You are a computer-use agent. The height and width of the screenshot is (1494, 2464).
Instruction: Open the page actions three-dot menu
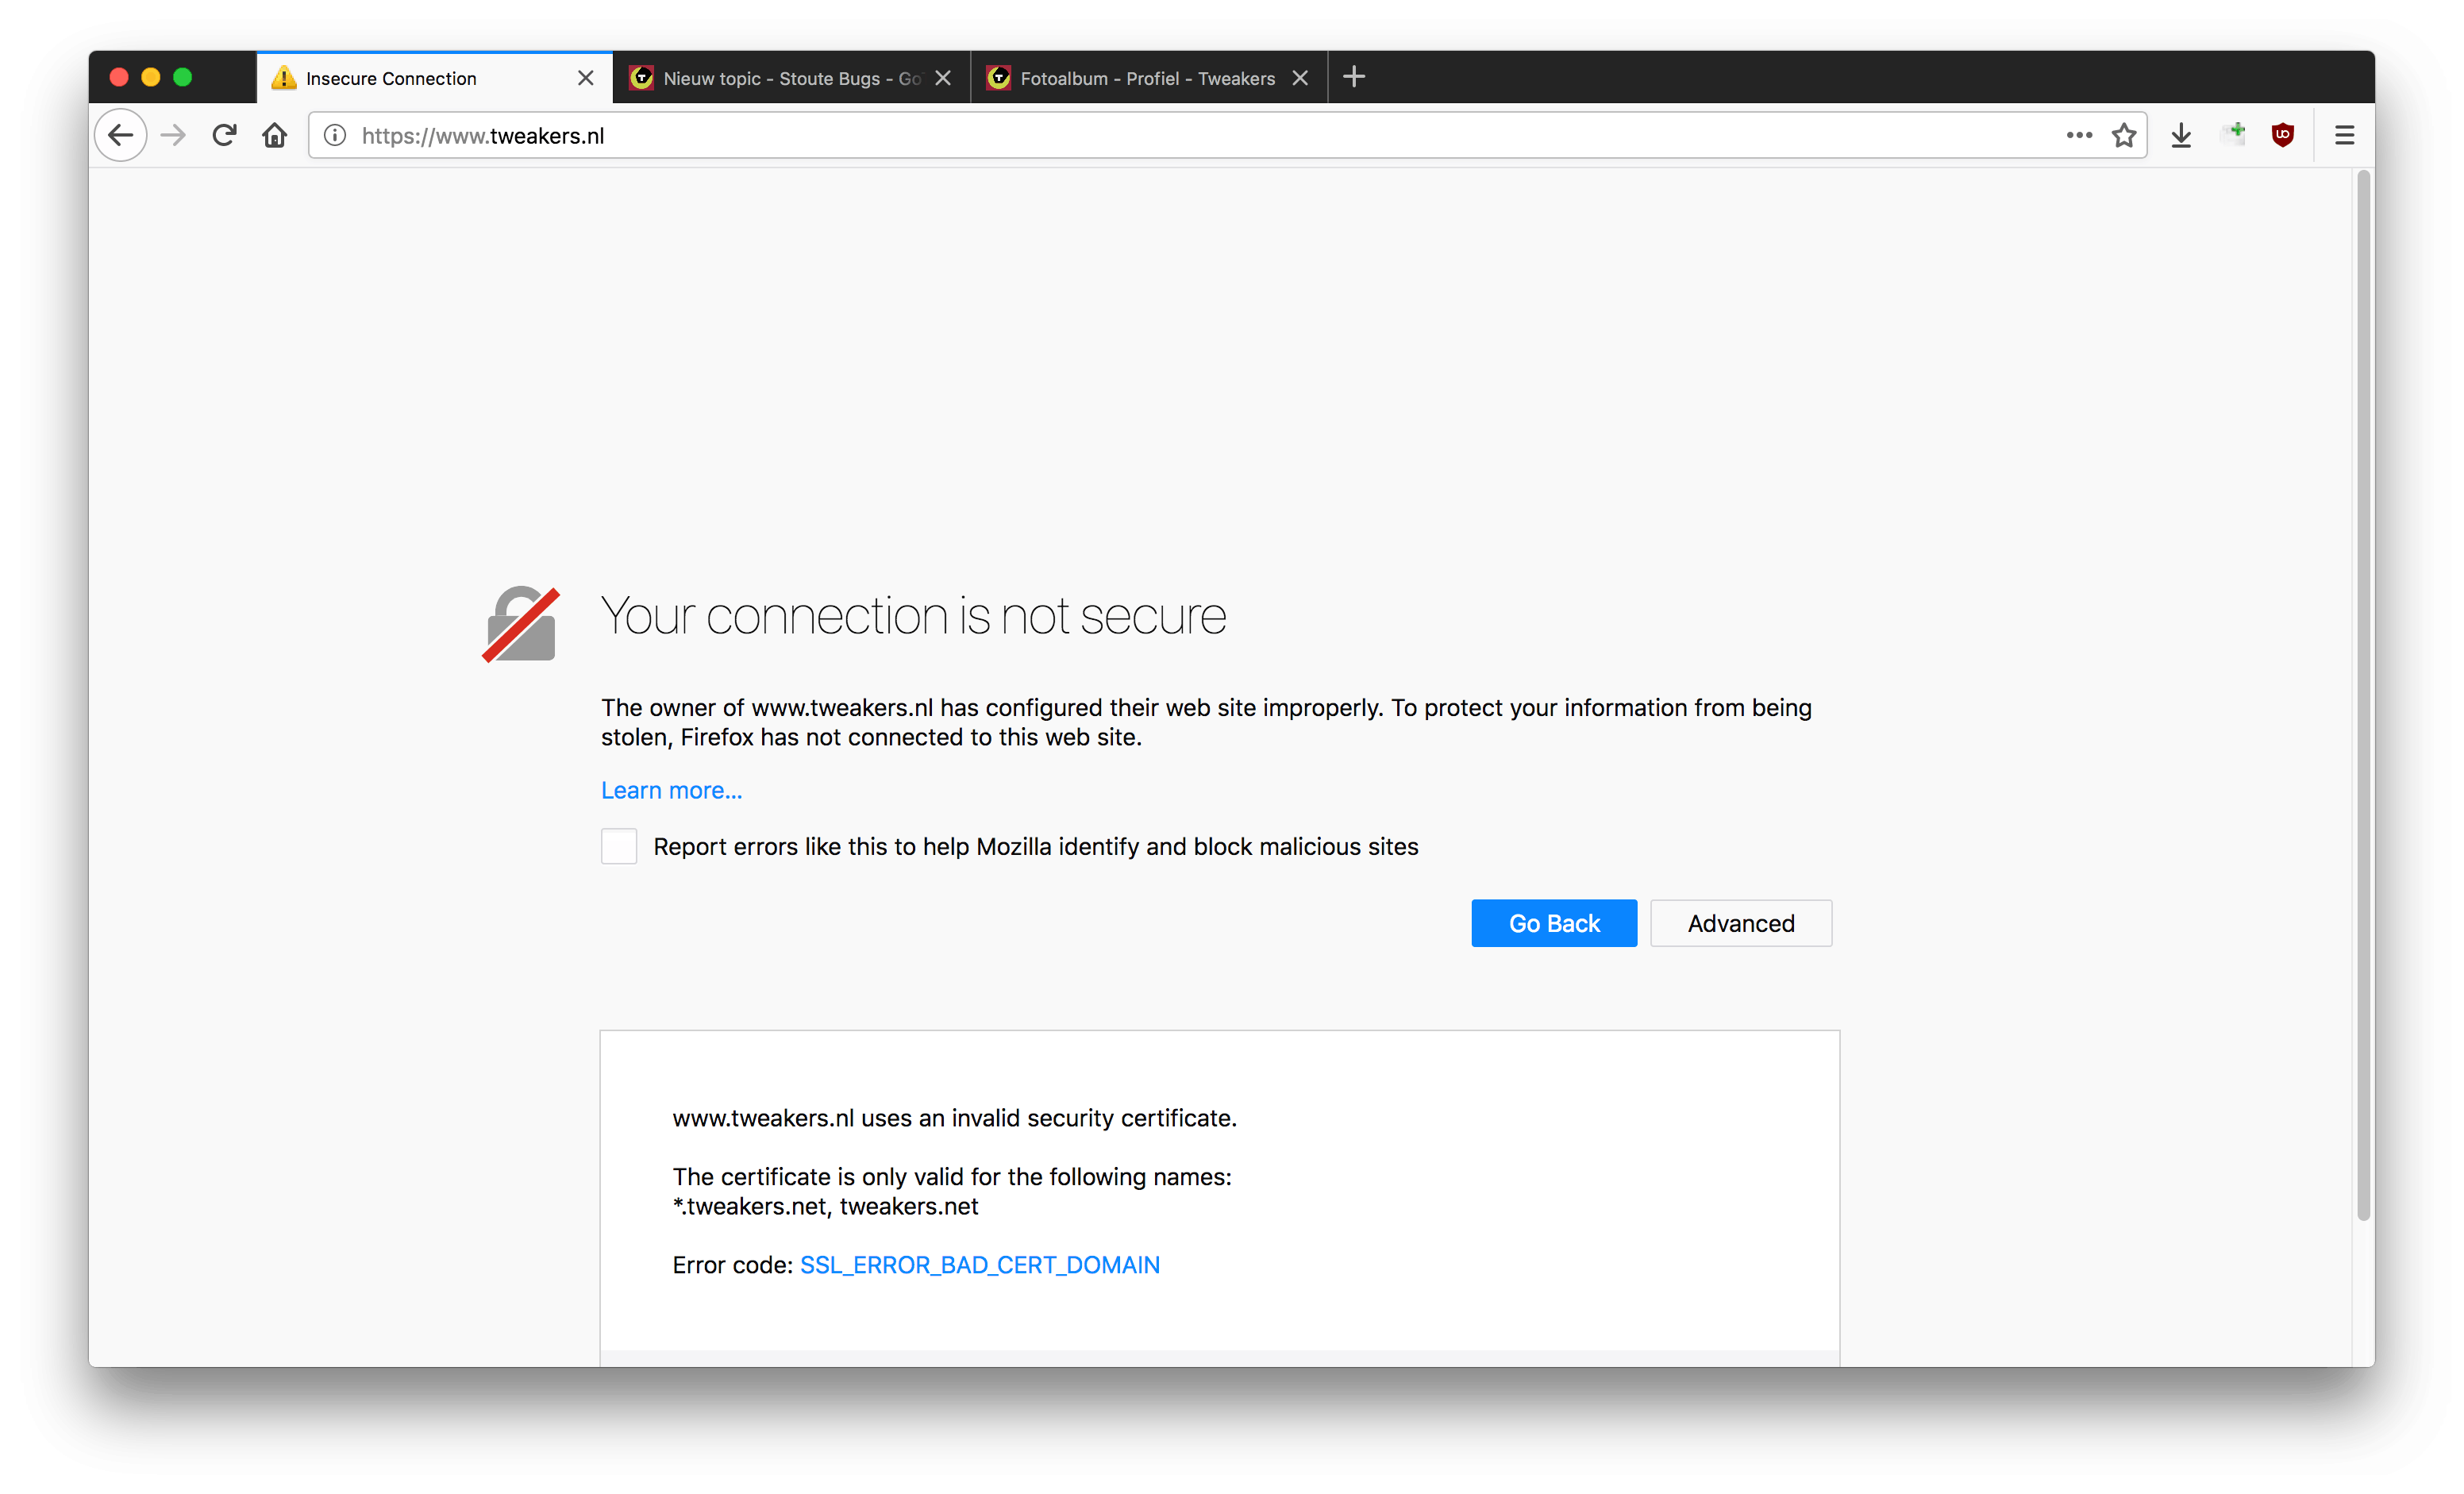[2079, 135]
